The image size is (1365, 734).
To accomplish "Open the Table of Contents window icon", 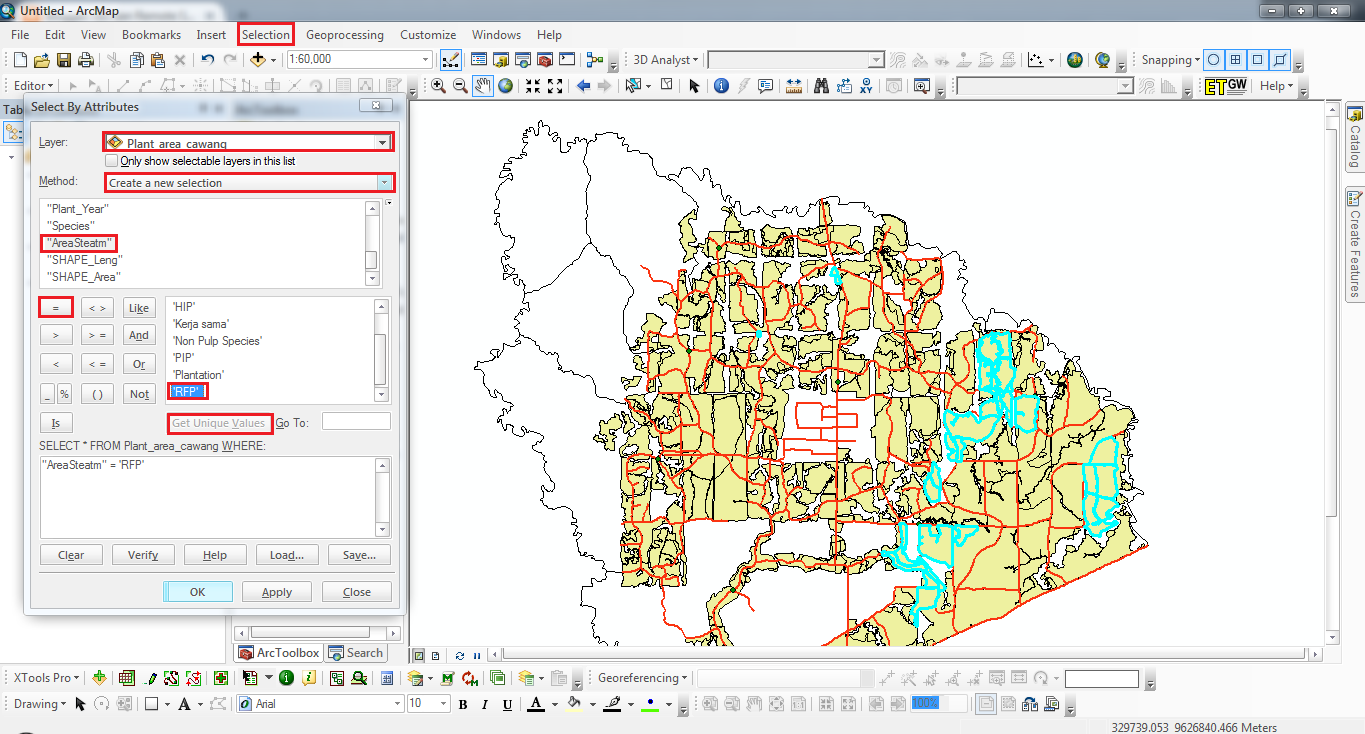I will (478, 60).
